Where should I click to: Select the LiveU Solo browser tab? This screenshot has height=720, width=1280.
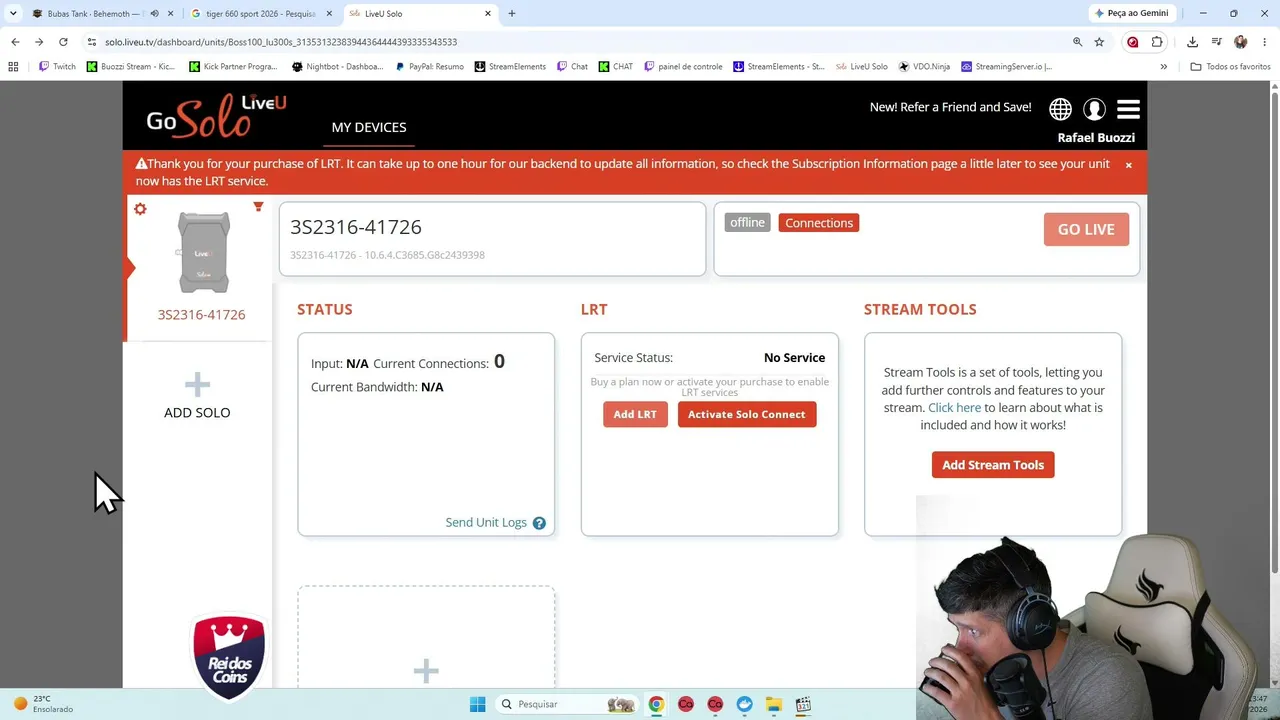[420, 14]
